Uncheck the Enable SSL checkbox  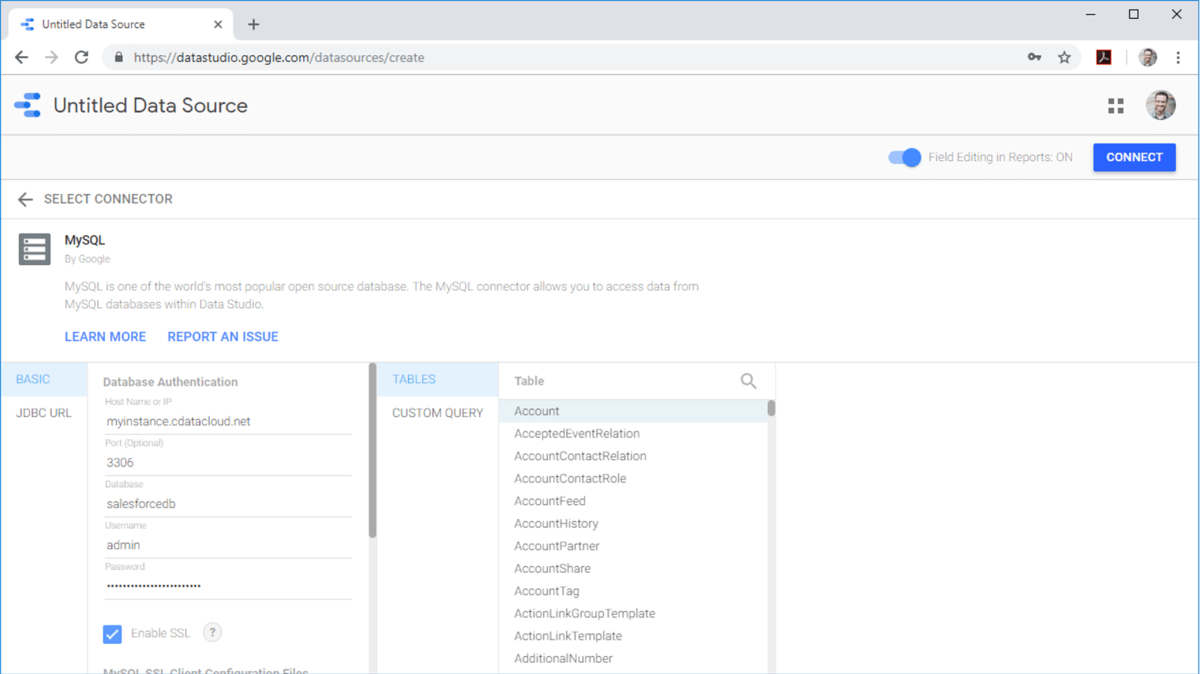click(112, 634)
